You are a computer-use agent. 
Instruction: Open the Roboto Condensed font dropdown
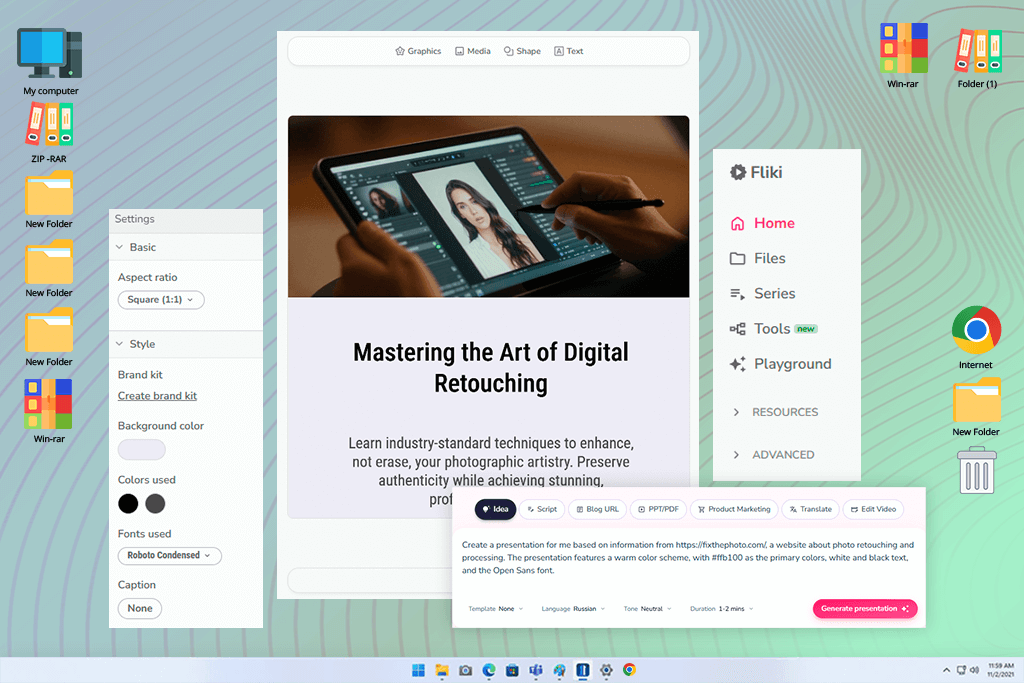point(169,555)
